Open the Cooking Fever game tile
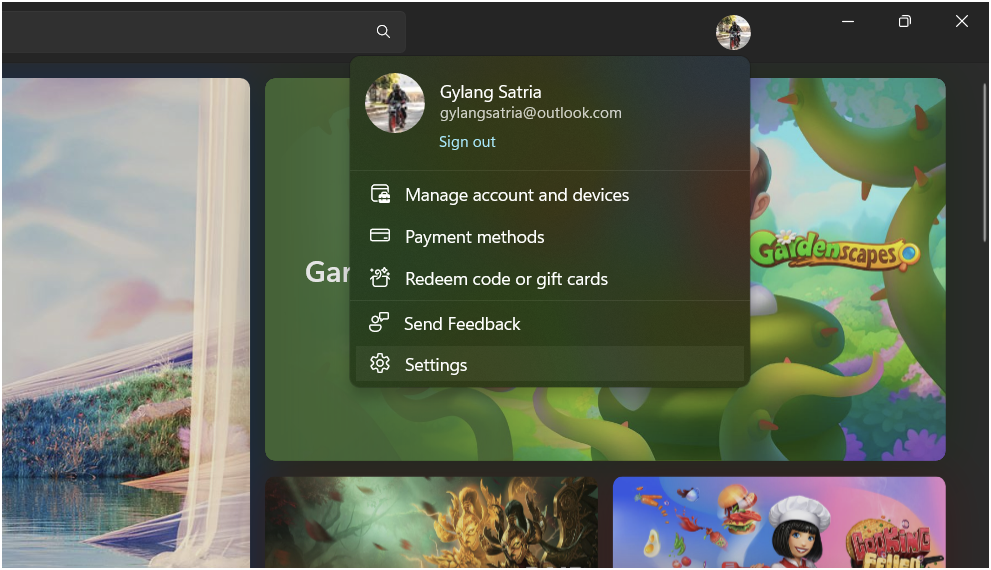 click(779, 523)
